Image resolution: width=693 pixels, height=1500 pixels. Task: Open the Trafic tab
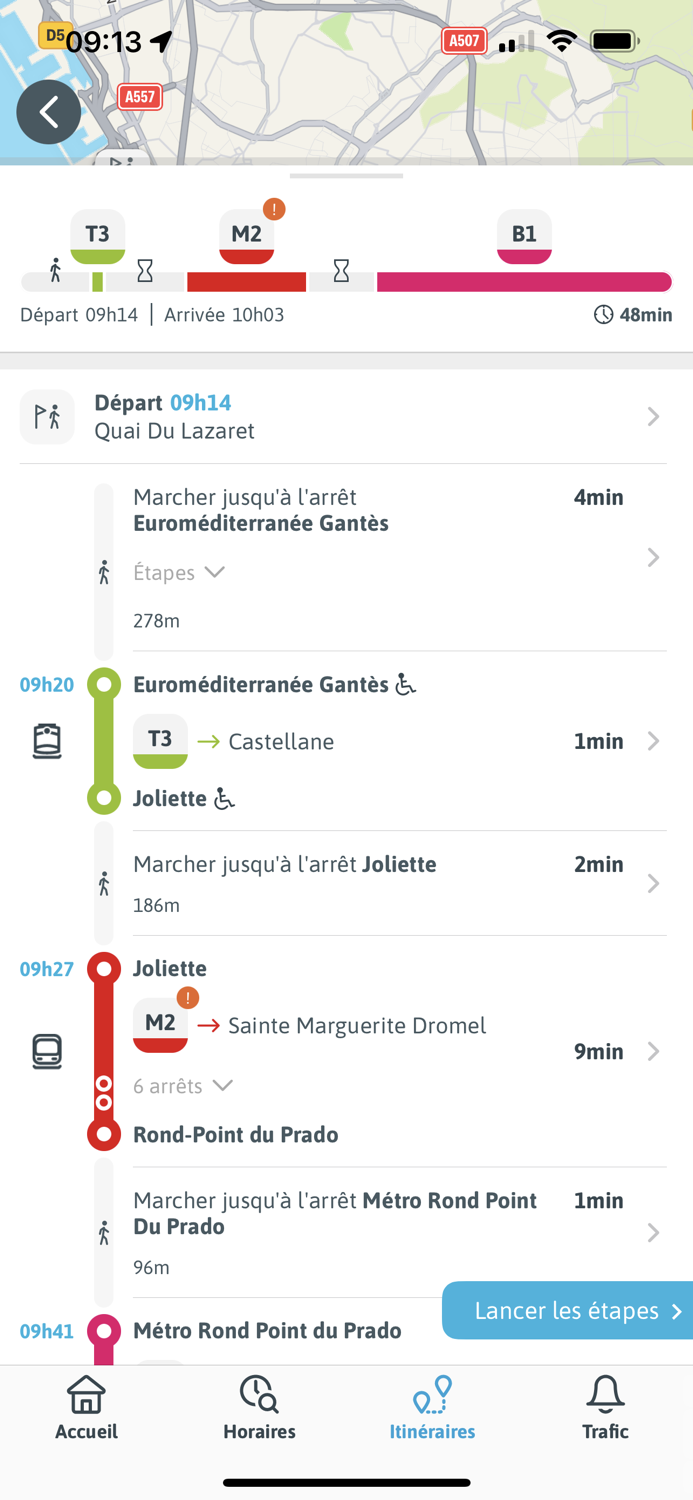coord(605,1407)
